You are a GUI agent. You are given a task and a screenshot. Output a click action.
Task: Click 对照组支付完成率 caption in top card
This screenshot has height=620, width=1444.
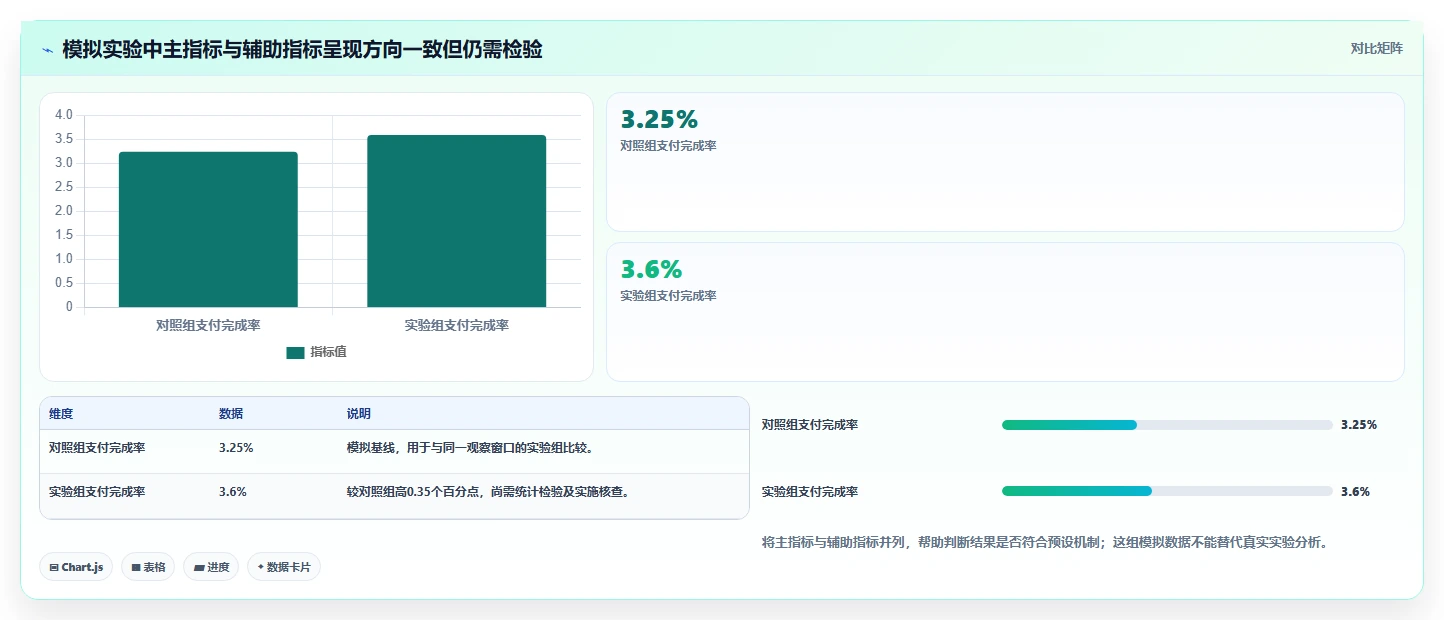click(668, 146)
